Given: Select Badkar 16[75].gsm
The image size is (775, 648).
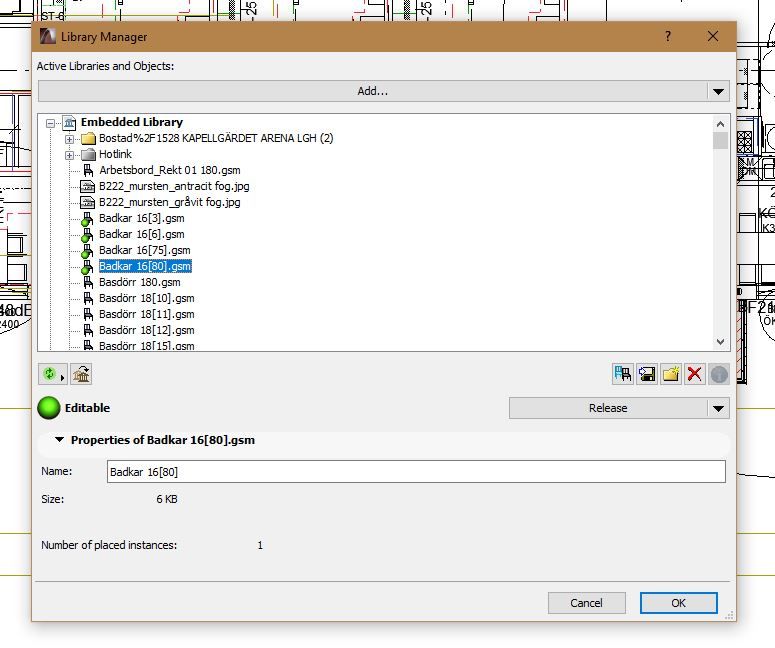Looking at the screenshot, I should (x=144, y=251).
